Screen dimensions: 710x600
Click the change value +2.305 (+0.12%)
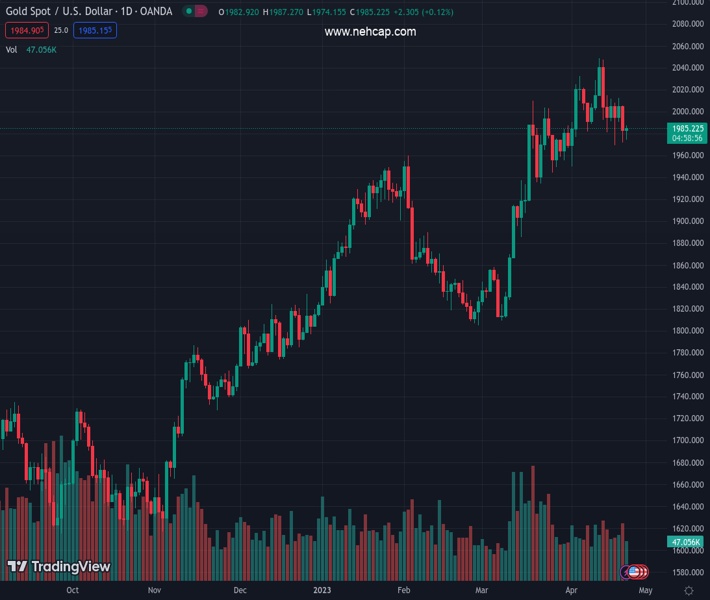coord(423,12)
